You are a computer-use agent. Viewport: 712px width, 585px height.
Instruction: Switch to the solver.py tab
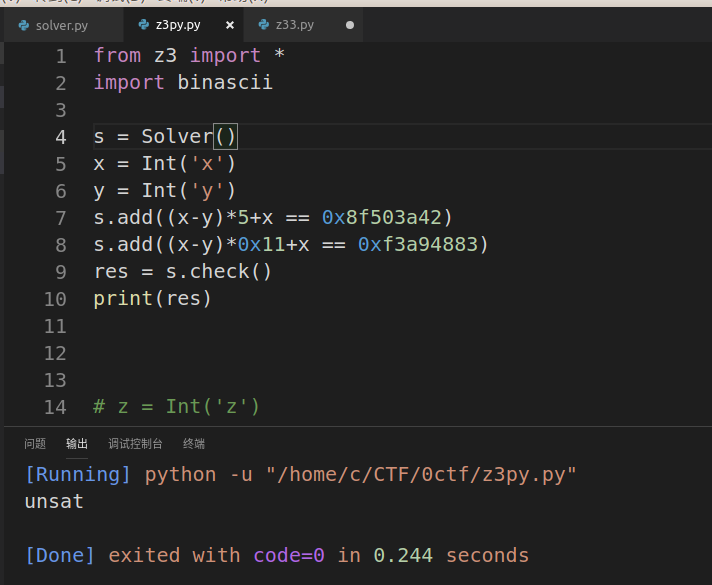(x=62, y=25)
